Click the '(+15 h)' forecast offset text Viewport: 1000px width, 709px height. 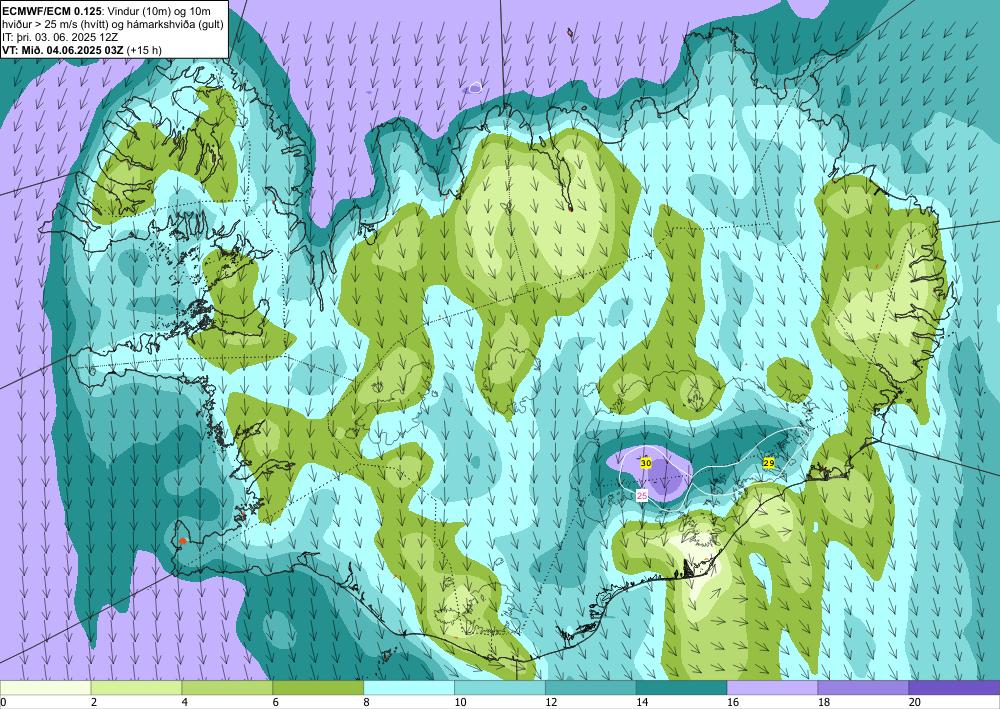[x=144, y=50]
